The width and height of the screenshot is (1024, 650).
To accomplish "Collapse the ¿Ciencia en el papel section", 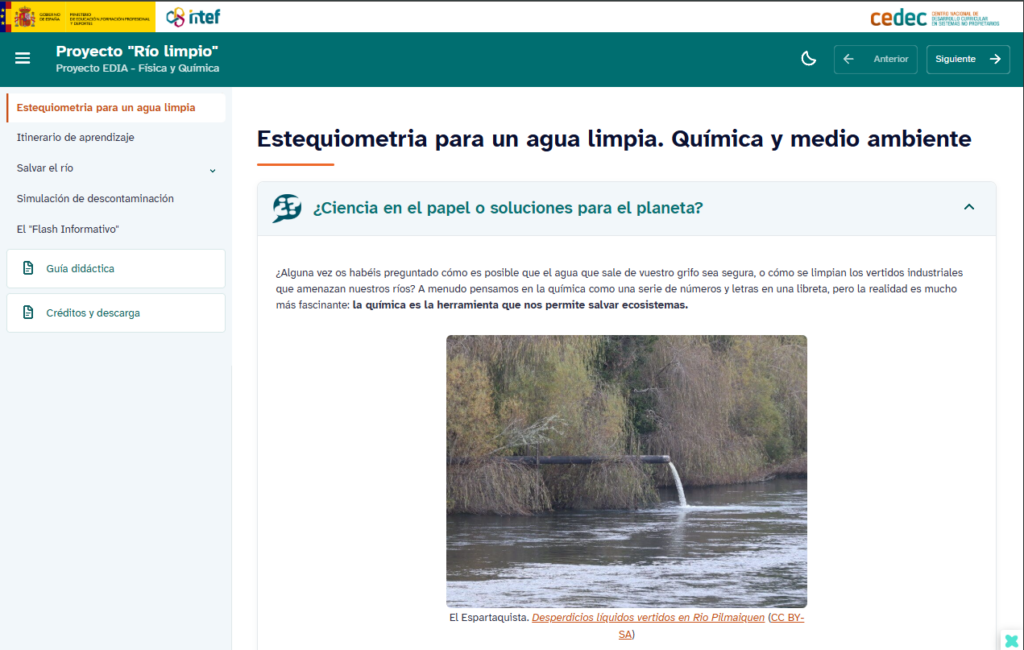I will click(x=968, y=207).
